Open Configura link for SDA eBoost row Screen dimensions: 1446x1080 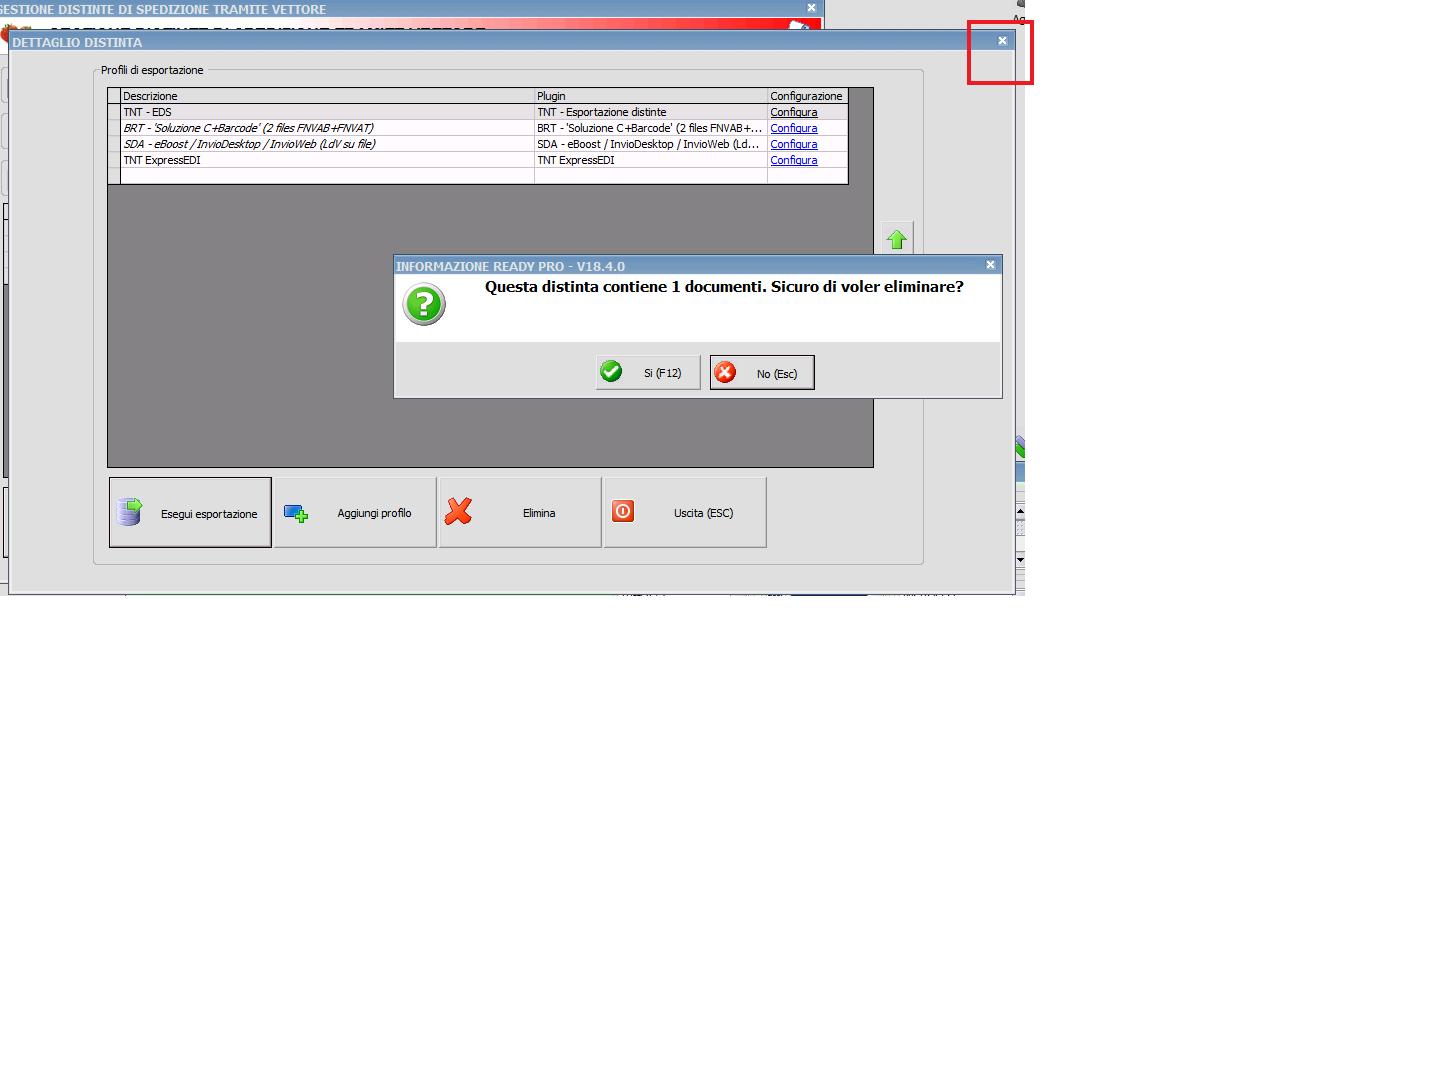[x=794, y=144]
